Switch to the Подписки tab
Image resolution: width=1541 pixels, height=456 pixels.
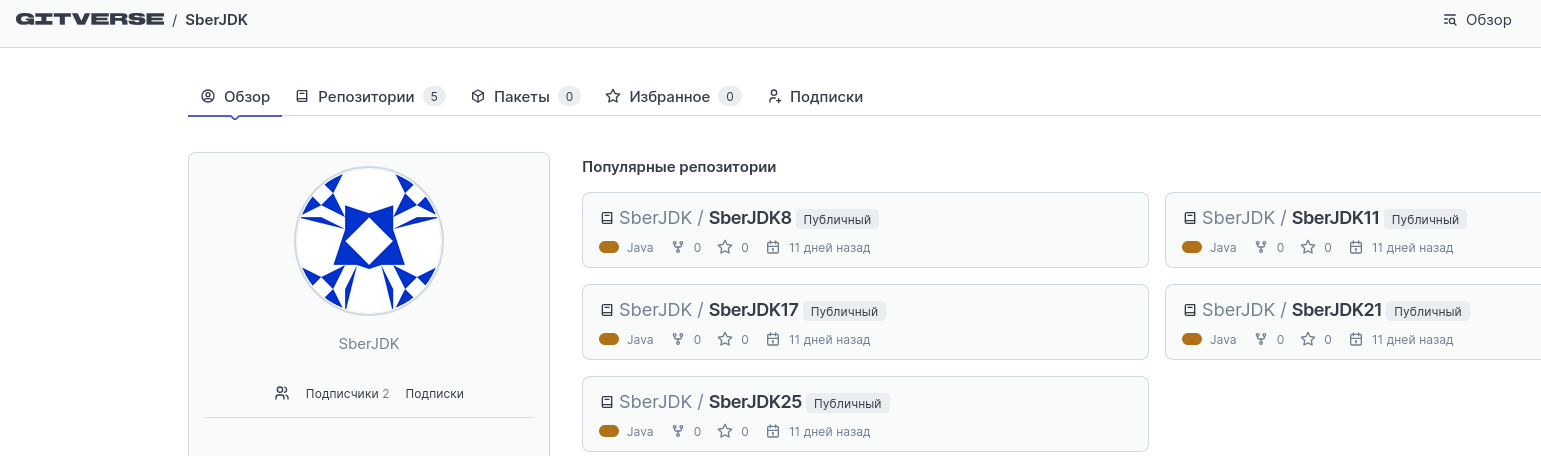[815, 97]
